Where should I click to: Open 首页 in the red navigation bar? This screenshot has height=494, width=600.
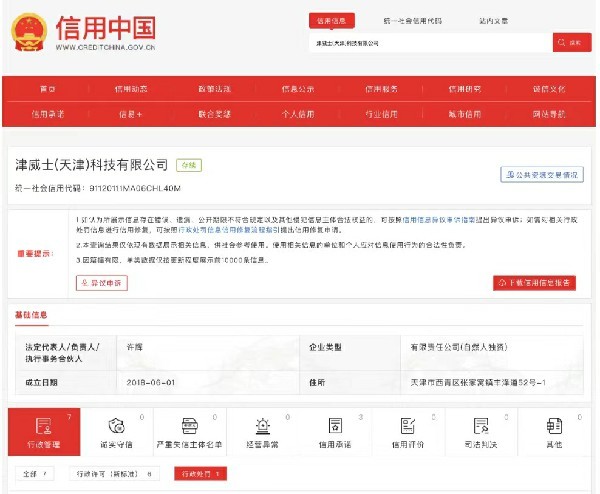tap(48, 89)
